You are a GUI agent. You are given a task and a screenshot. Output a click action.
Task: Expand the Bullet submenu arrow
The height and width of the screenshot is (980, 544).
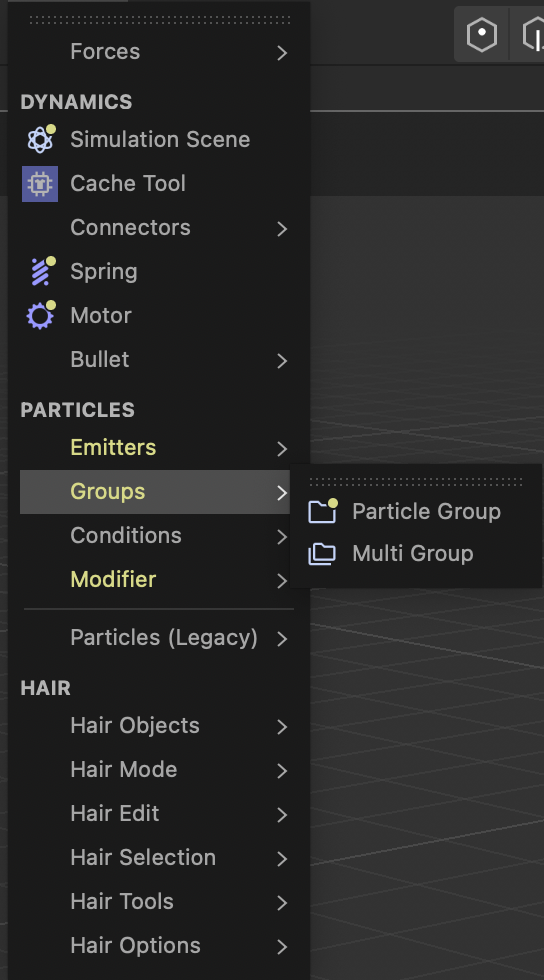tap(283, 361)
